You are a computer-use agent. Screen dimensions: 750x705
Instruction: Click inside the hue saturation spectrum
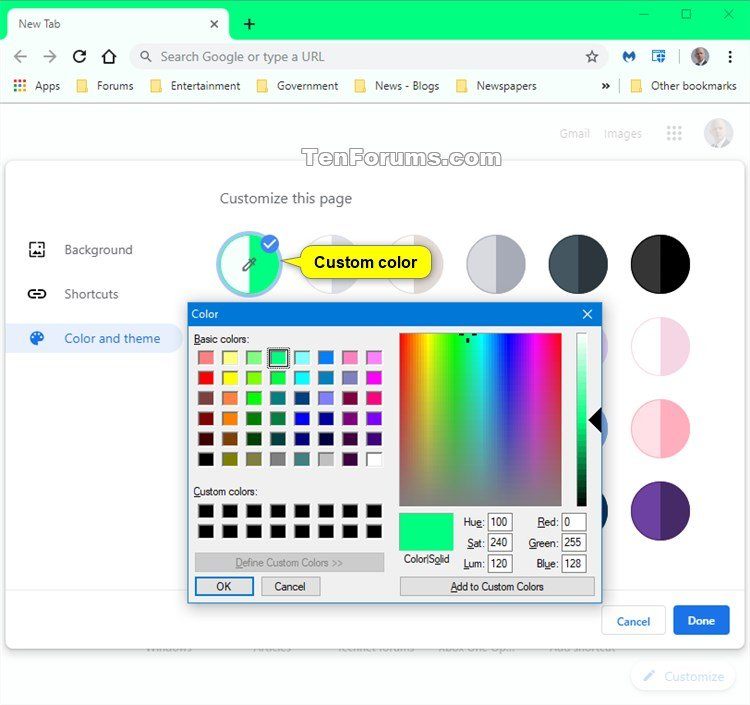click(480, 419)
